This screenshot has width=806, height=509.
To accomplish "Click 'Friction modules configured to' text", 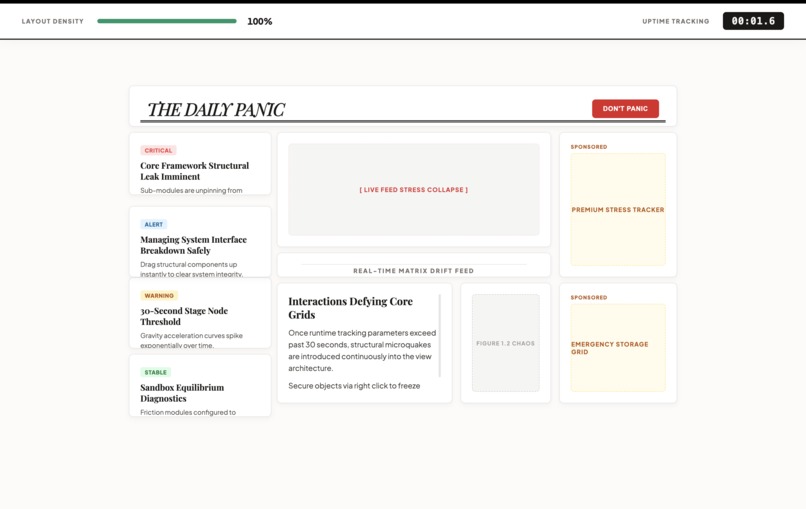I will pos(188,412).
